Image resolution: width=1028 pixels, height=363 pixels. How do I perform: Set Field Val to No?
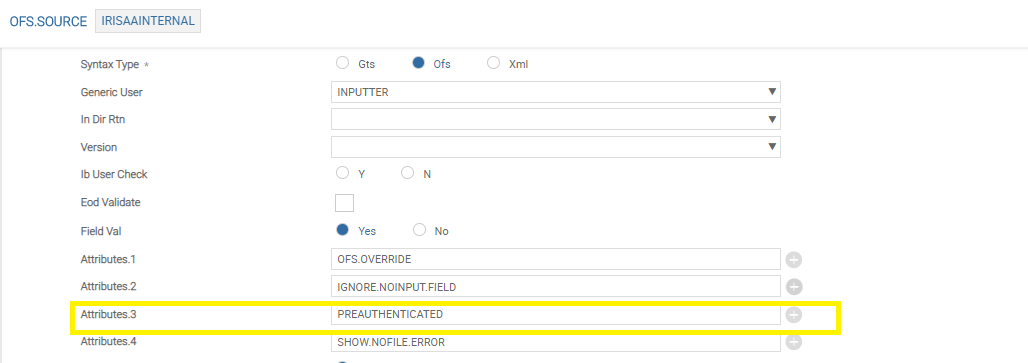pyautogui.click(x=419, y=230)
